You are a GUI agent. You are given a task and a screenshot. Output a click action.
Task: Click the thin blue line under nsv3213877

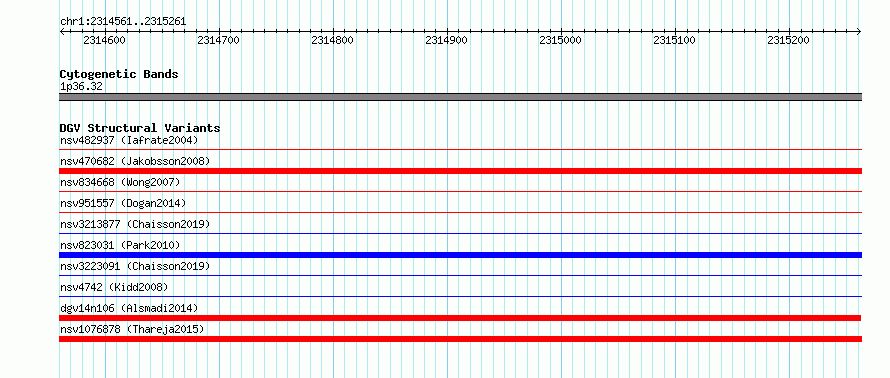tap(460, 234)
